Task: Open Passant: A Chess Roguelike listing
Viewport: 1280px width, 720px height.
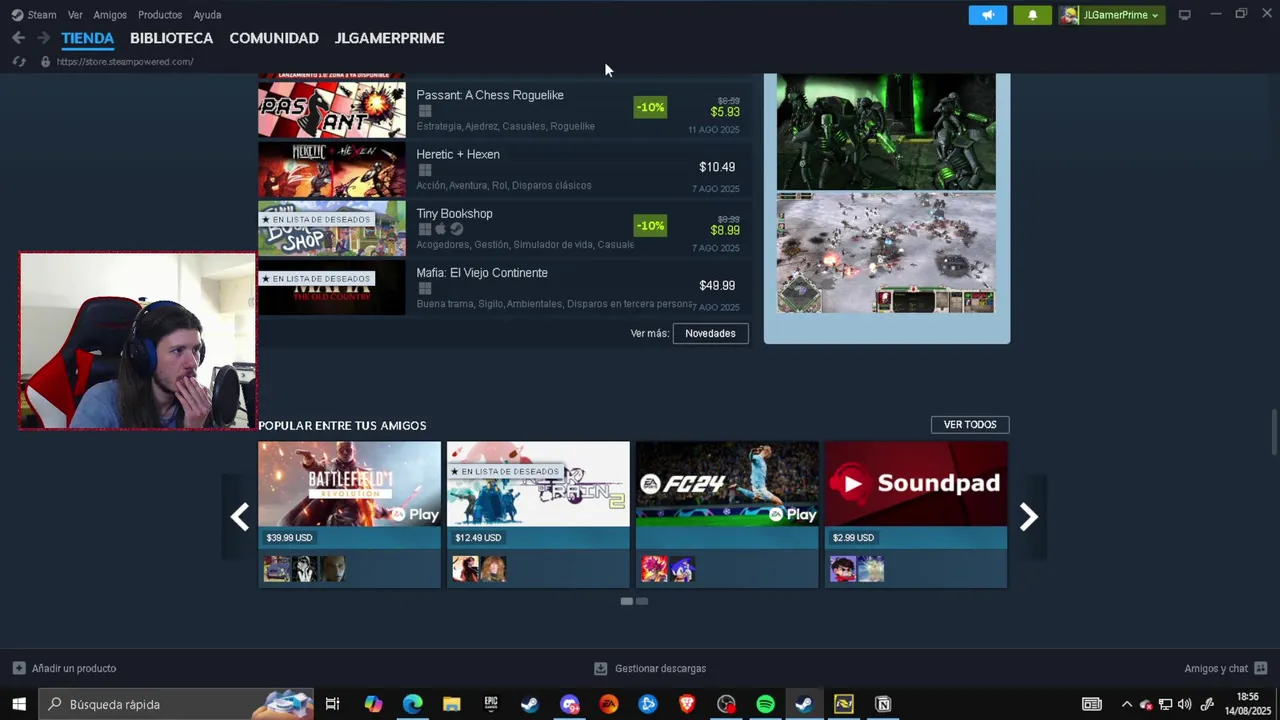Action: (504, 110)
